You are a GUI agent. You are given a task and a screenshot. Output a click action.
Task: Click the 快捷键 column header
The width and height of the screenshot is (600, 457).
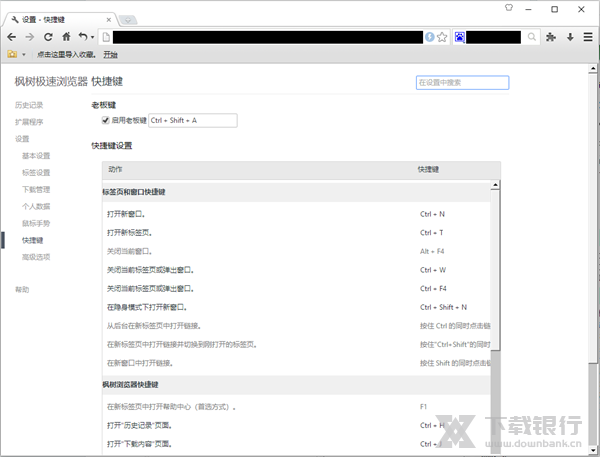(428, 169)
